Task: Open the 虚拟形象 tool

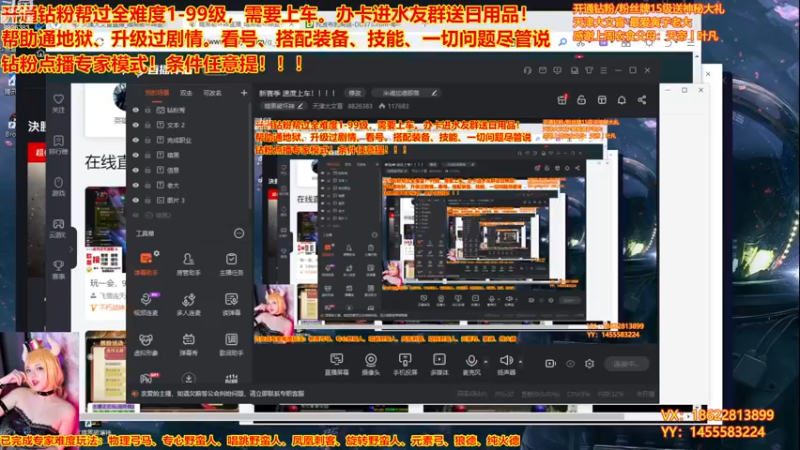Action: [x=145, y=344]
